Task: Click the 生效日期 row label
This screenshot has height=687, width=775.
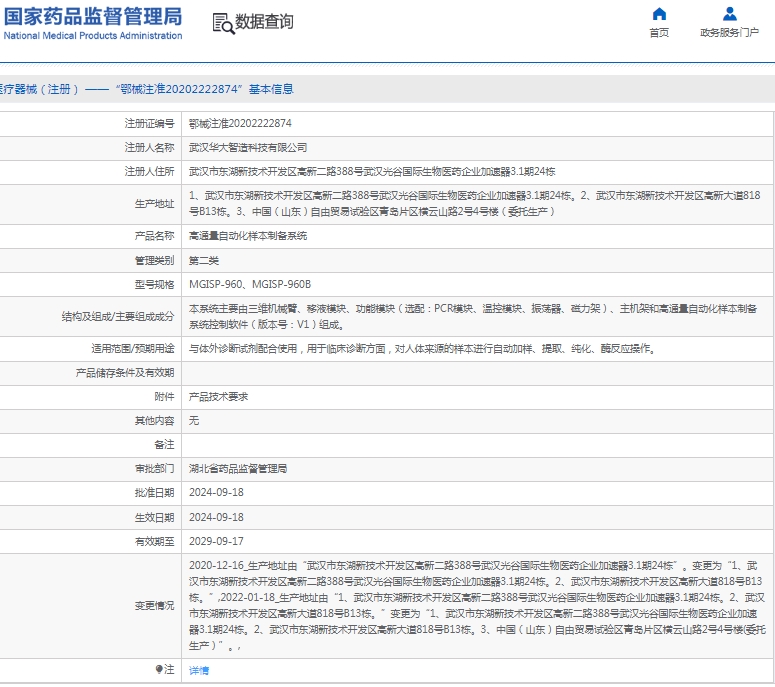Action: [x=154, y=517]
